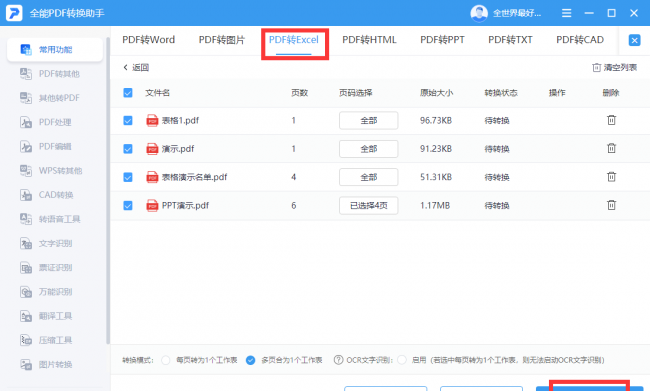Delete 表格1.pdf with its trash icon
This screenshot has width=650, height=391.
pyautogui.click(x=611, y=120)
